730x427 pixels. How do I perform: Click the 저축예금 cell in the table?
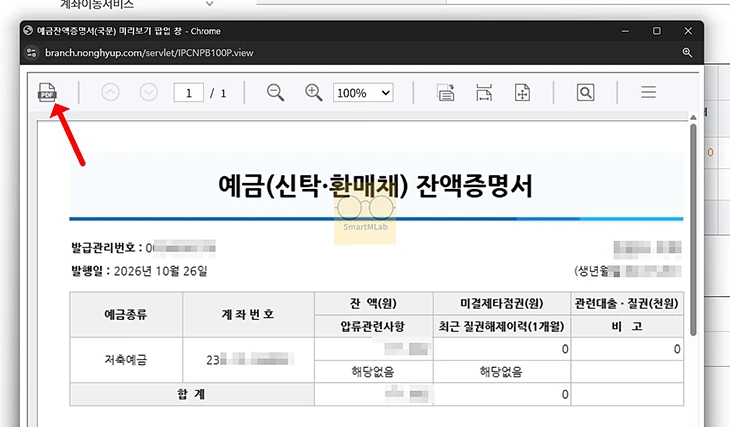126,359
